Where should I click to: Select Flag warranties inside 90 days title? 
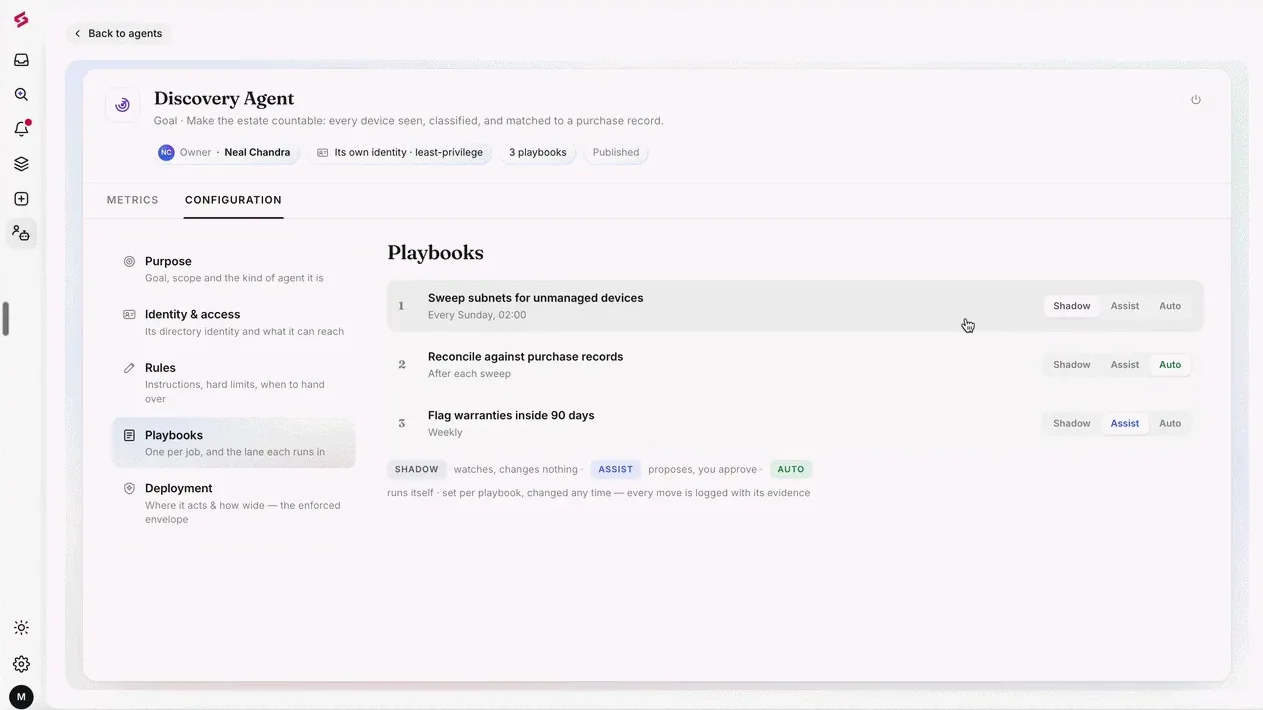[511, 416]
